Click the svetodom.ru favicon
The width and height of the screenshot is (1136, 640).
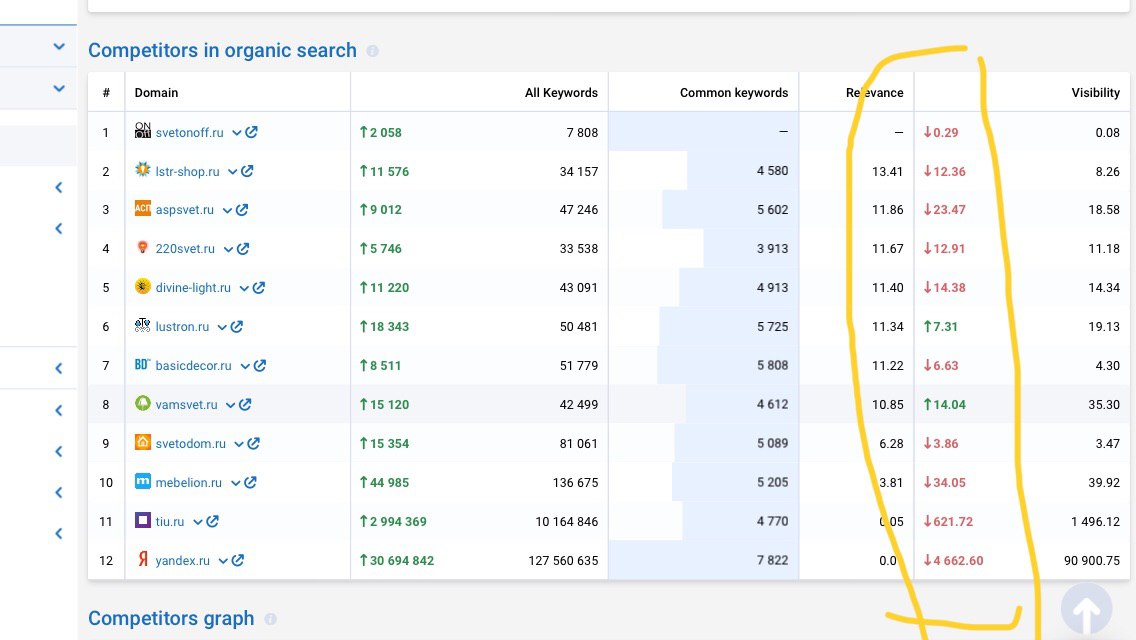(x=143, y=441)
